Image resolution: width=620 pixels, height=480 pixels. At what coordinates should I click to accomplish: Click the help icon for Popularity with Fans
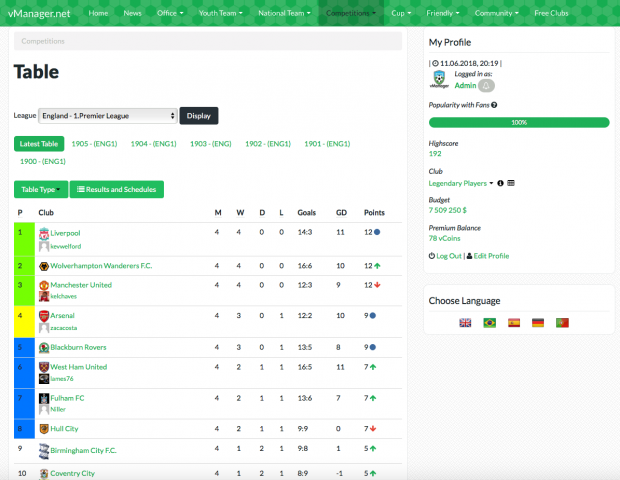[494, 105]
